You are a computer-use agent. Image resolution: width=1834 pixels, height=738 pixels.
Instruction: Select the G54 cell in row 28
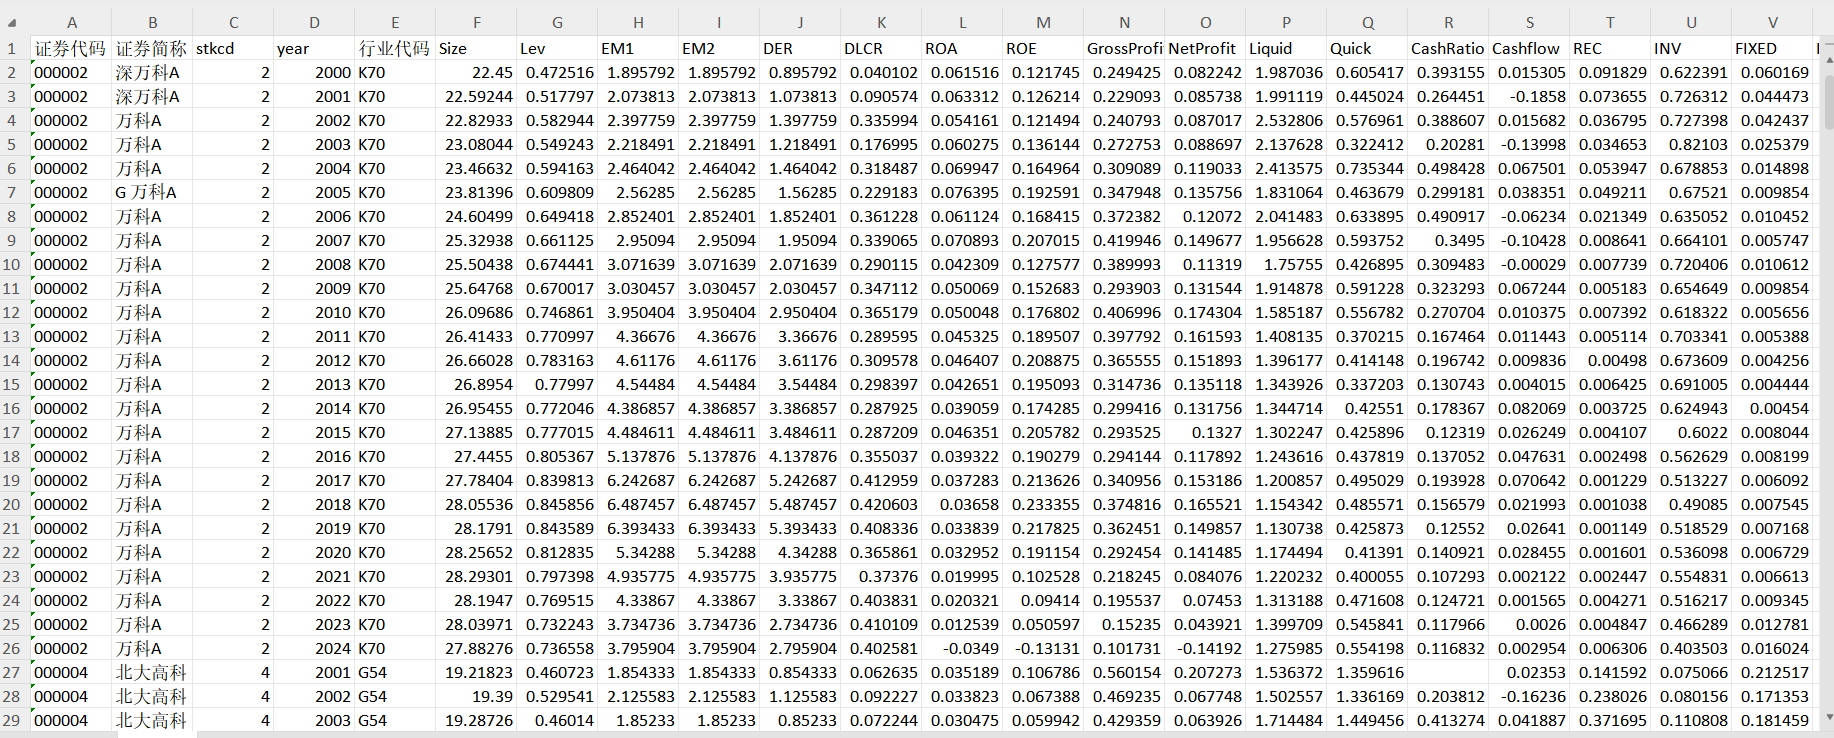click(395, 696)
